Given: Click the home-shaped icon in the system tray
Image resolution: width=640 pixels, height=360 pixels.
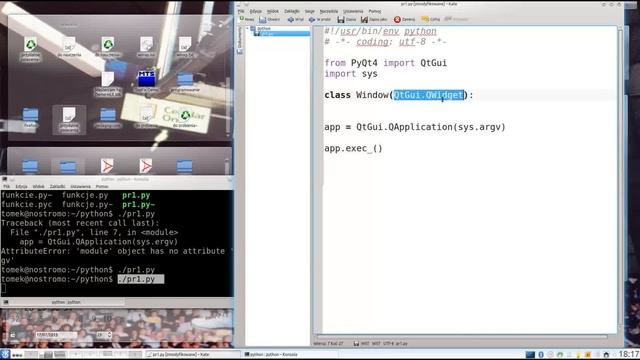Looking at the screenshot, I should click(606, 355).
